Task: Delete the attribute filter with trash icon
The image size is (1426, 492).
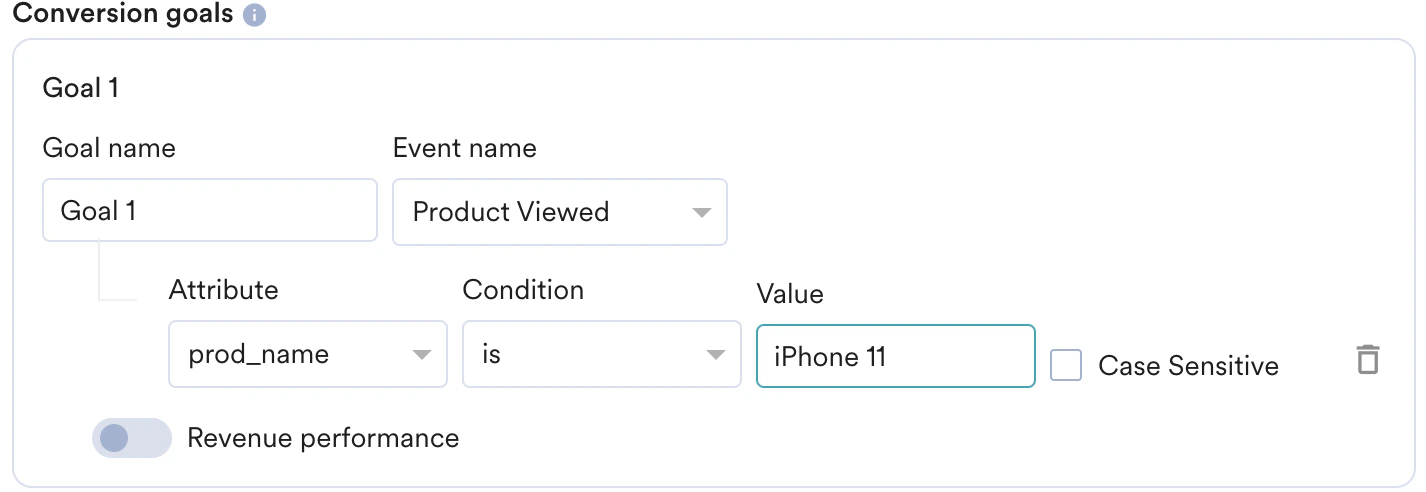Action: 1367,359
